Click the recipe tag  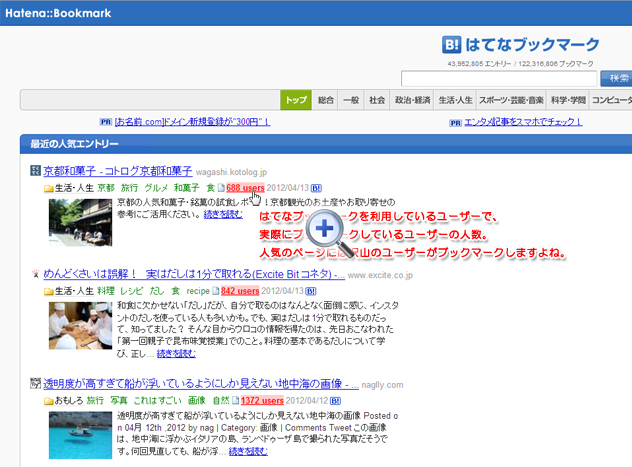point(198,291)
